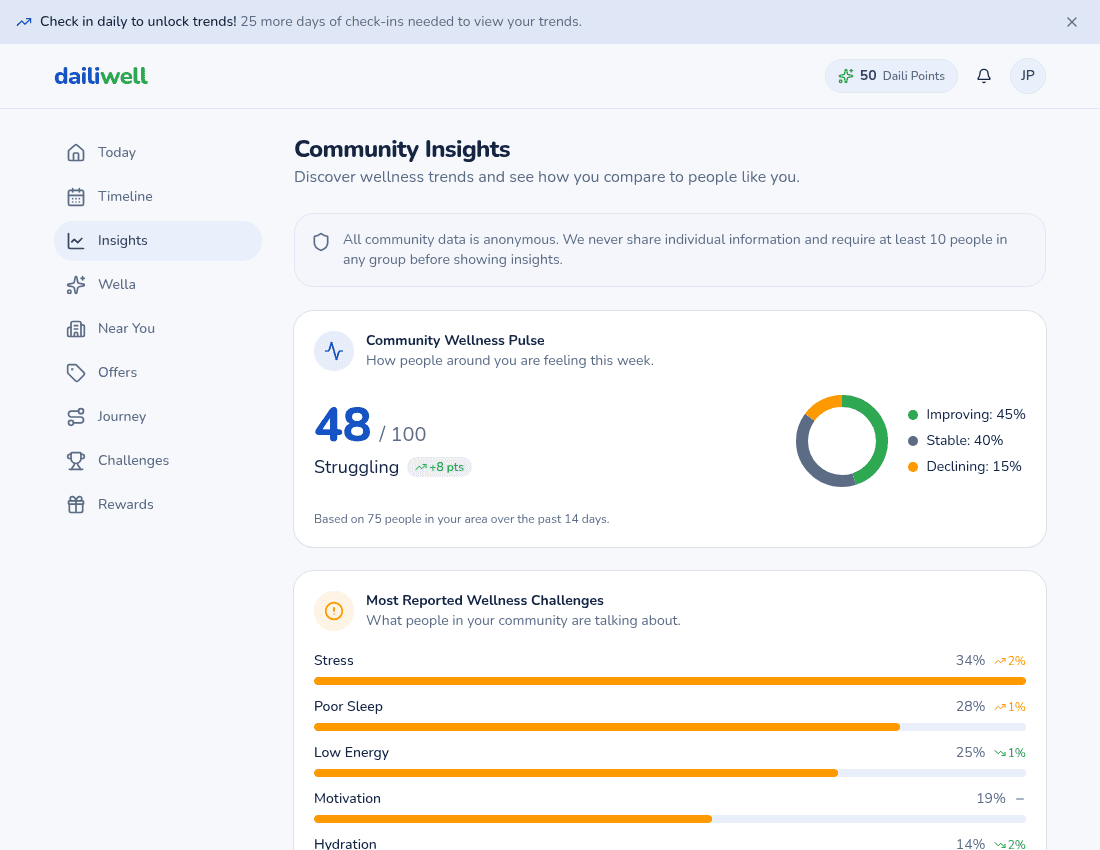This screenshot has width=1100, height=850.
Task: Click the Poor Sleep progress bar
Action: point(670,727)
